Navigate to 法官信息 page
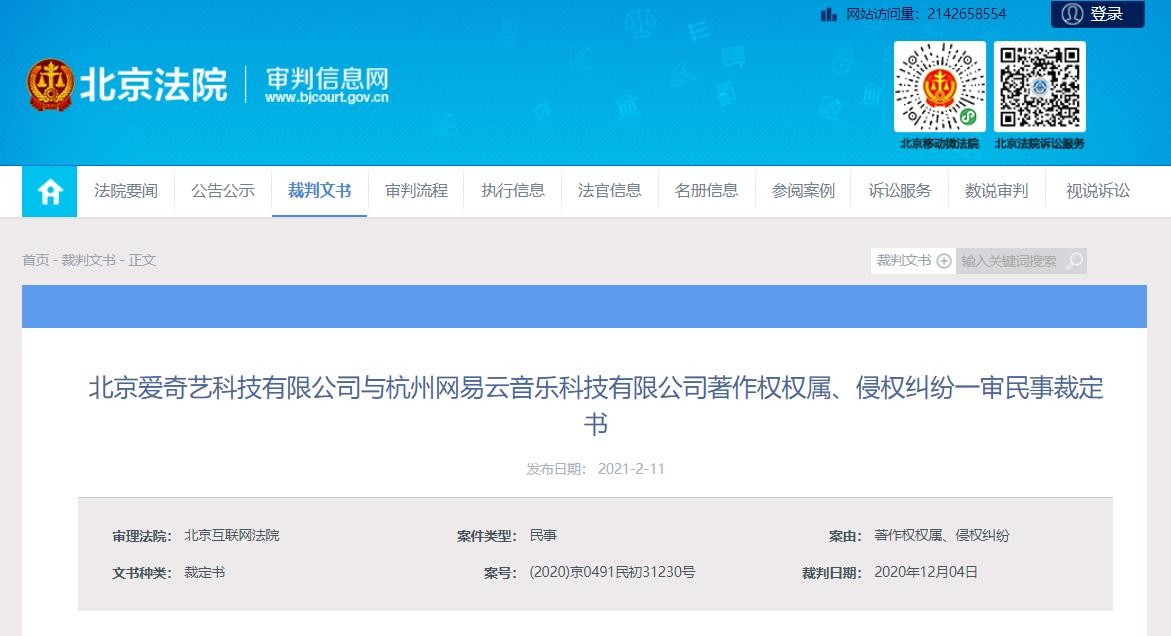The height and width of the screenshot is (636, 1171). click(610, 191)
